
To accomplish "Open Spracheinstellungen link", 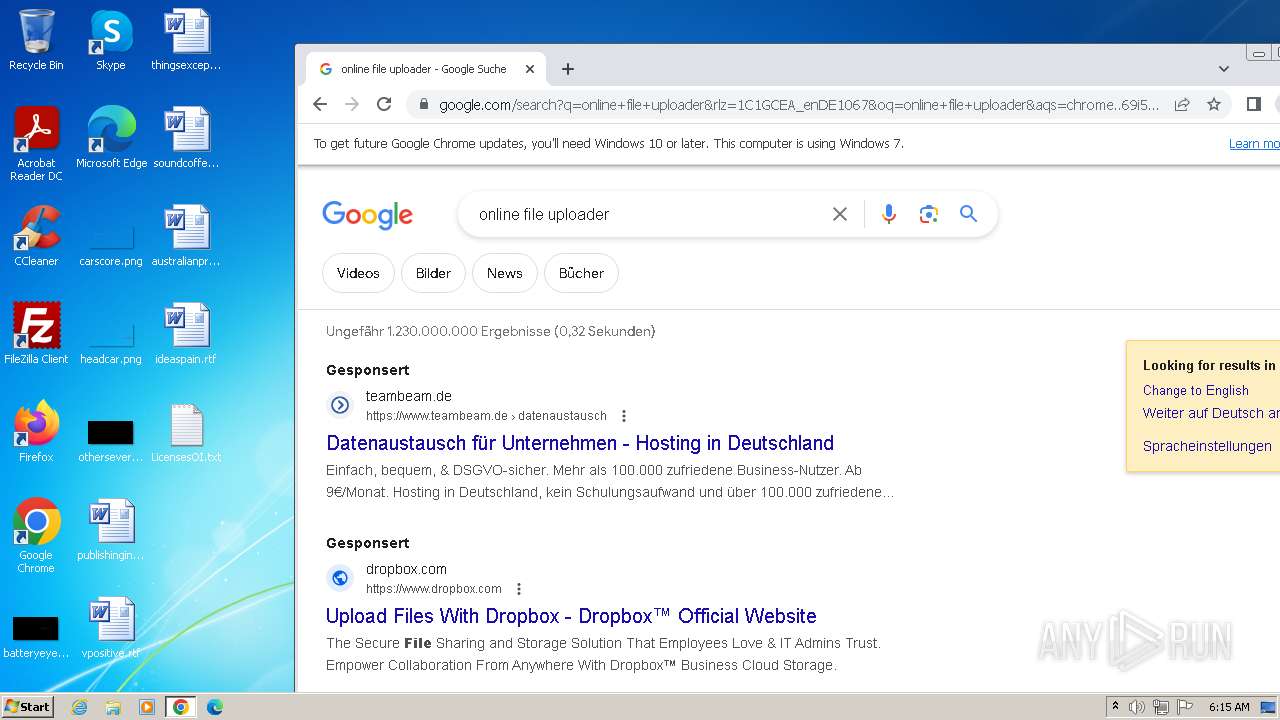I will point(1207,446).
